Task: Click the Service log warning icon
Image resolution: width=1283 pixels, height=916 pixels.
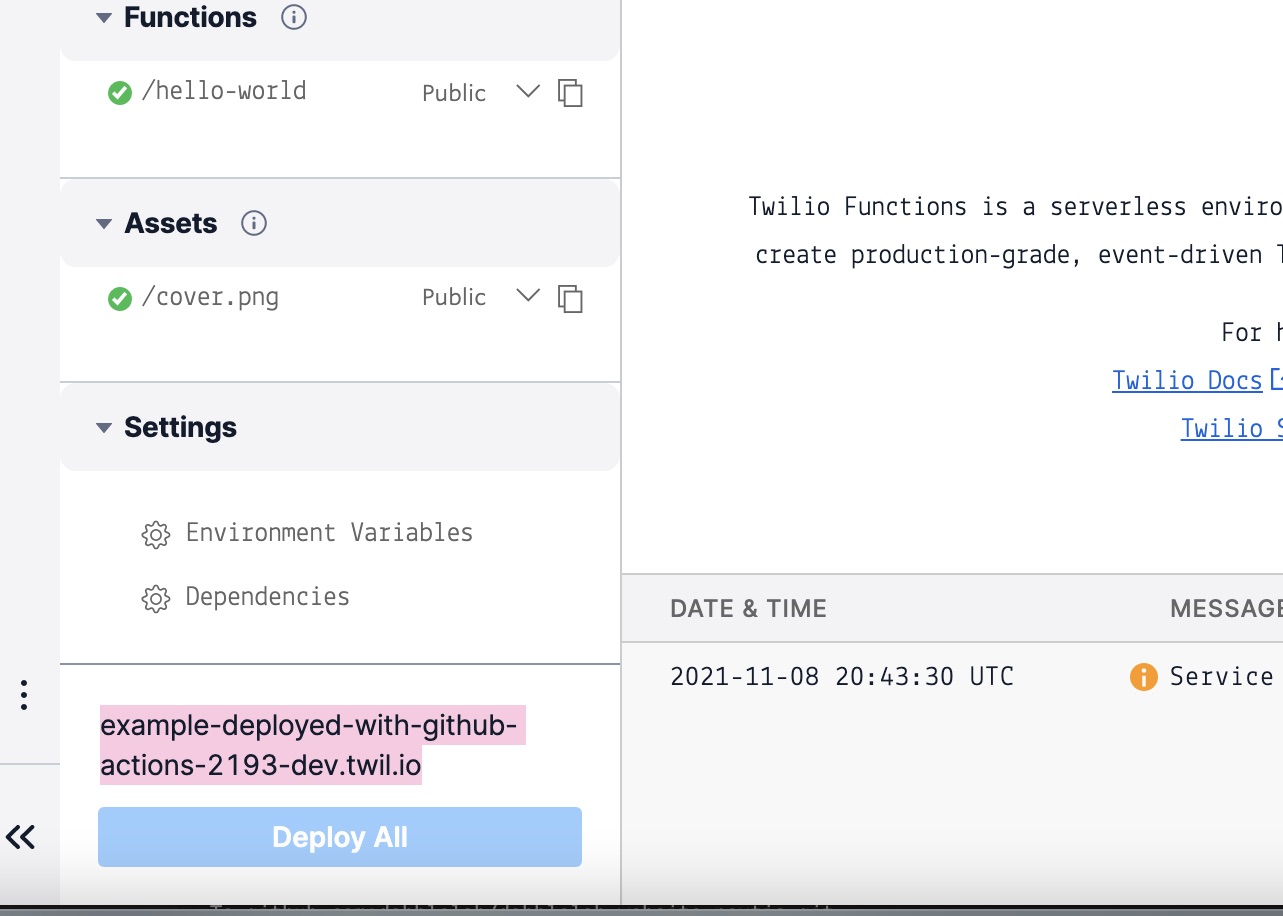Action: click(x=1143, y=677)
